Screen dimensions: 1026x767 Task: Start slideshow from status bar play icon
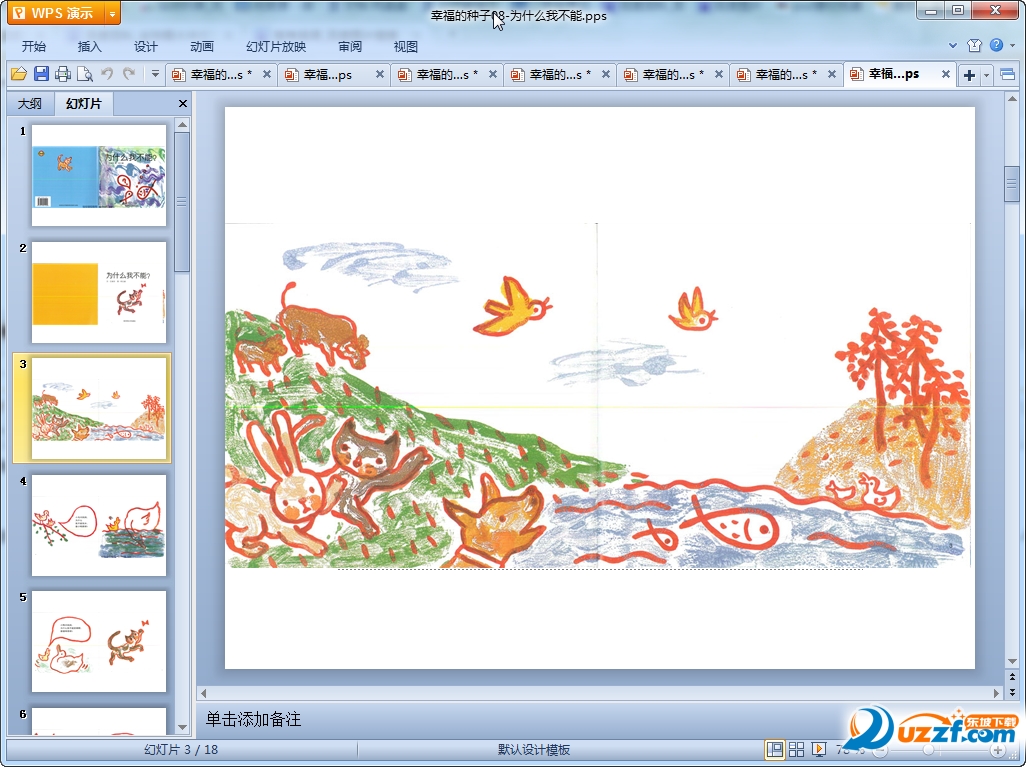pos(818,749)
